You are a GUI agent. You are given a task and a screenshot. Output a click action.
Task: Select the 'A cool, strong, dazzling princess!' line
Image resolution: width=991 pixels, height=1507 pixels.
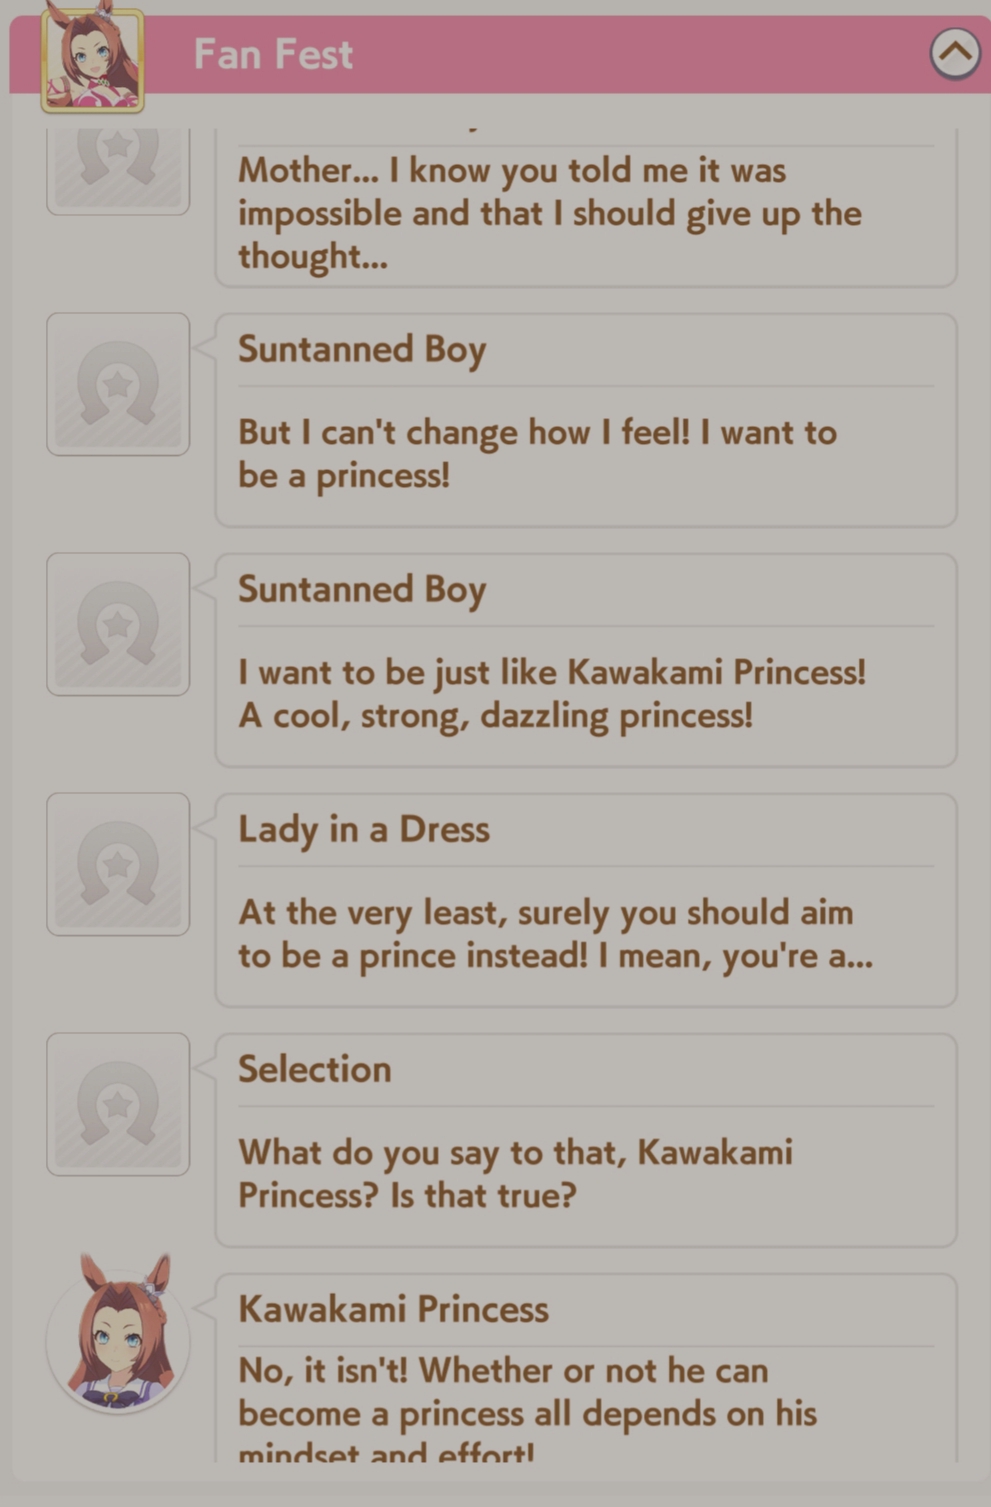pyautogui.click(x=495, y=716)
